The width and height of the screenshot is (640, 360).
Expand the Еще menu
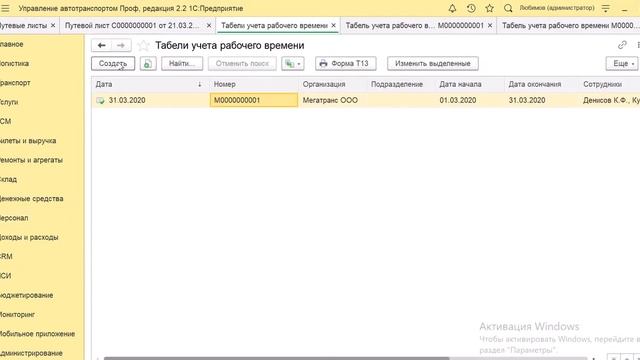622,64
